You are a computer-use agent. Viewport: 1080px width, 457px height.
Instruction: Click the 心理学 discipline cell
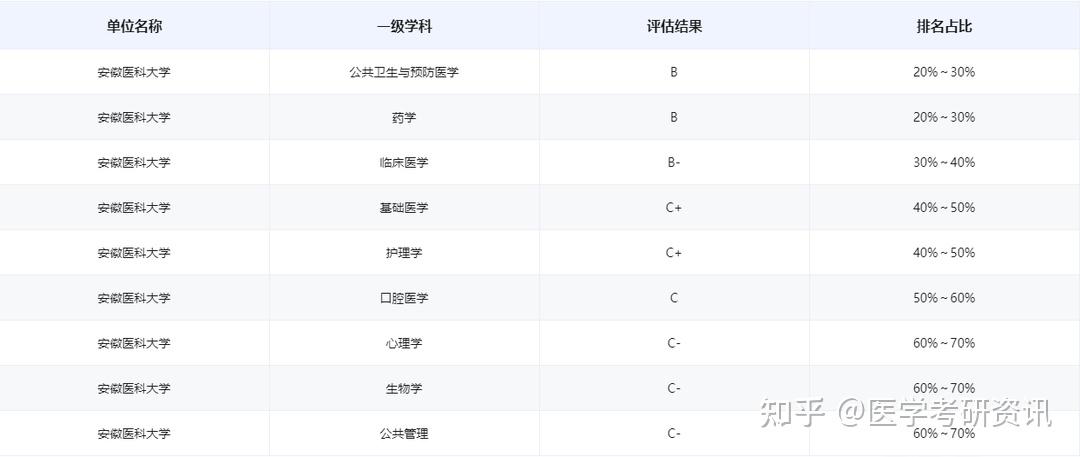tap(404, 343)
